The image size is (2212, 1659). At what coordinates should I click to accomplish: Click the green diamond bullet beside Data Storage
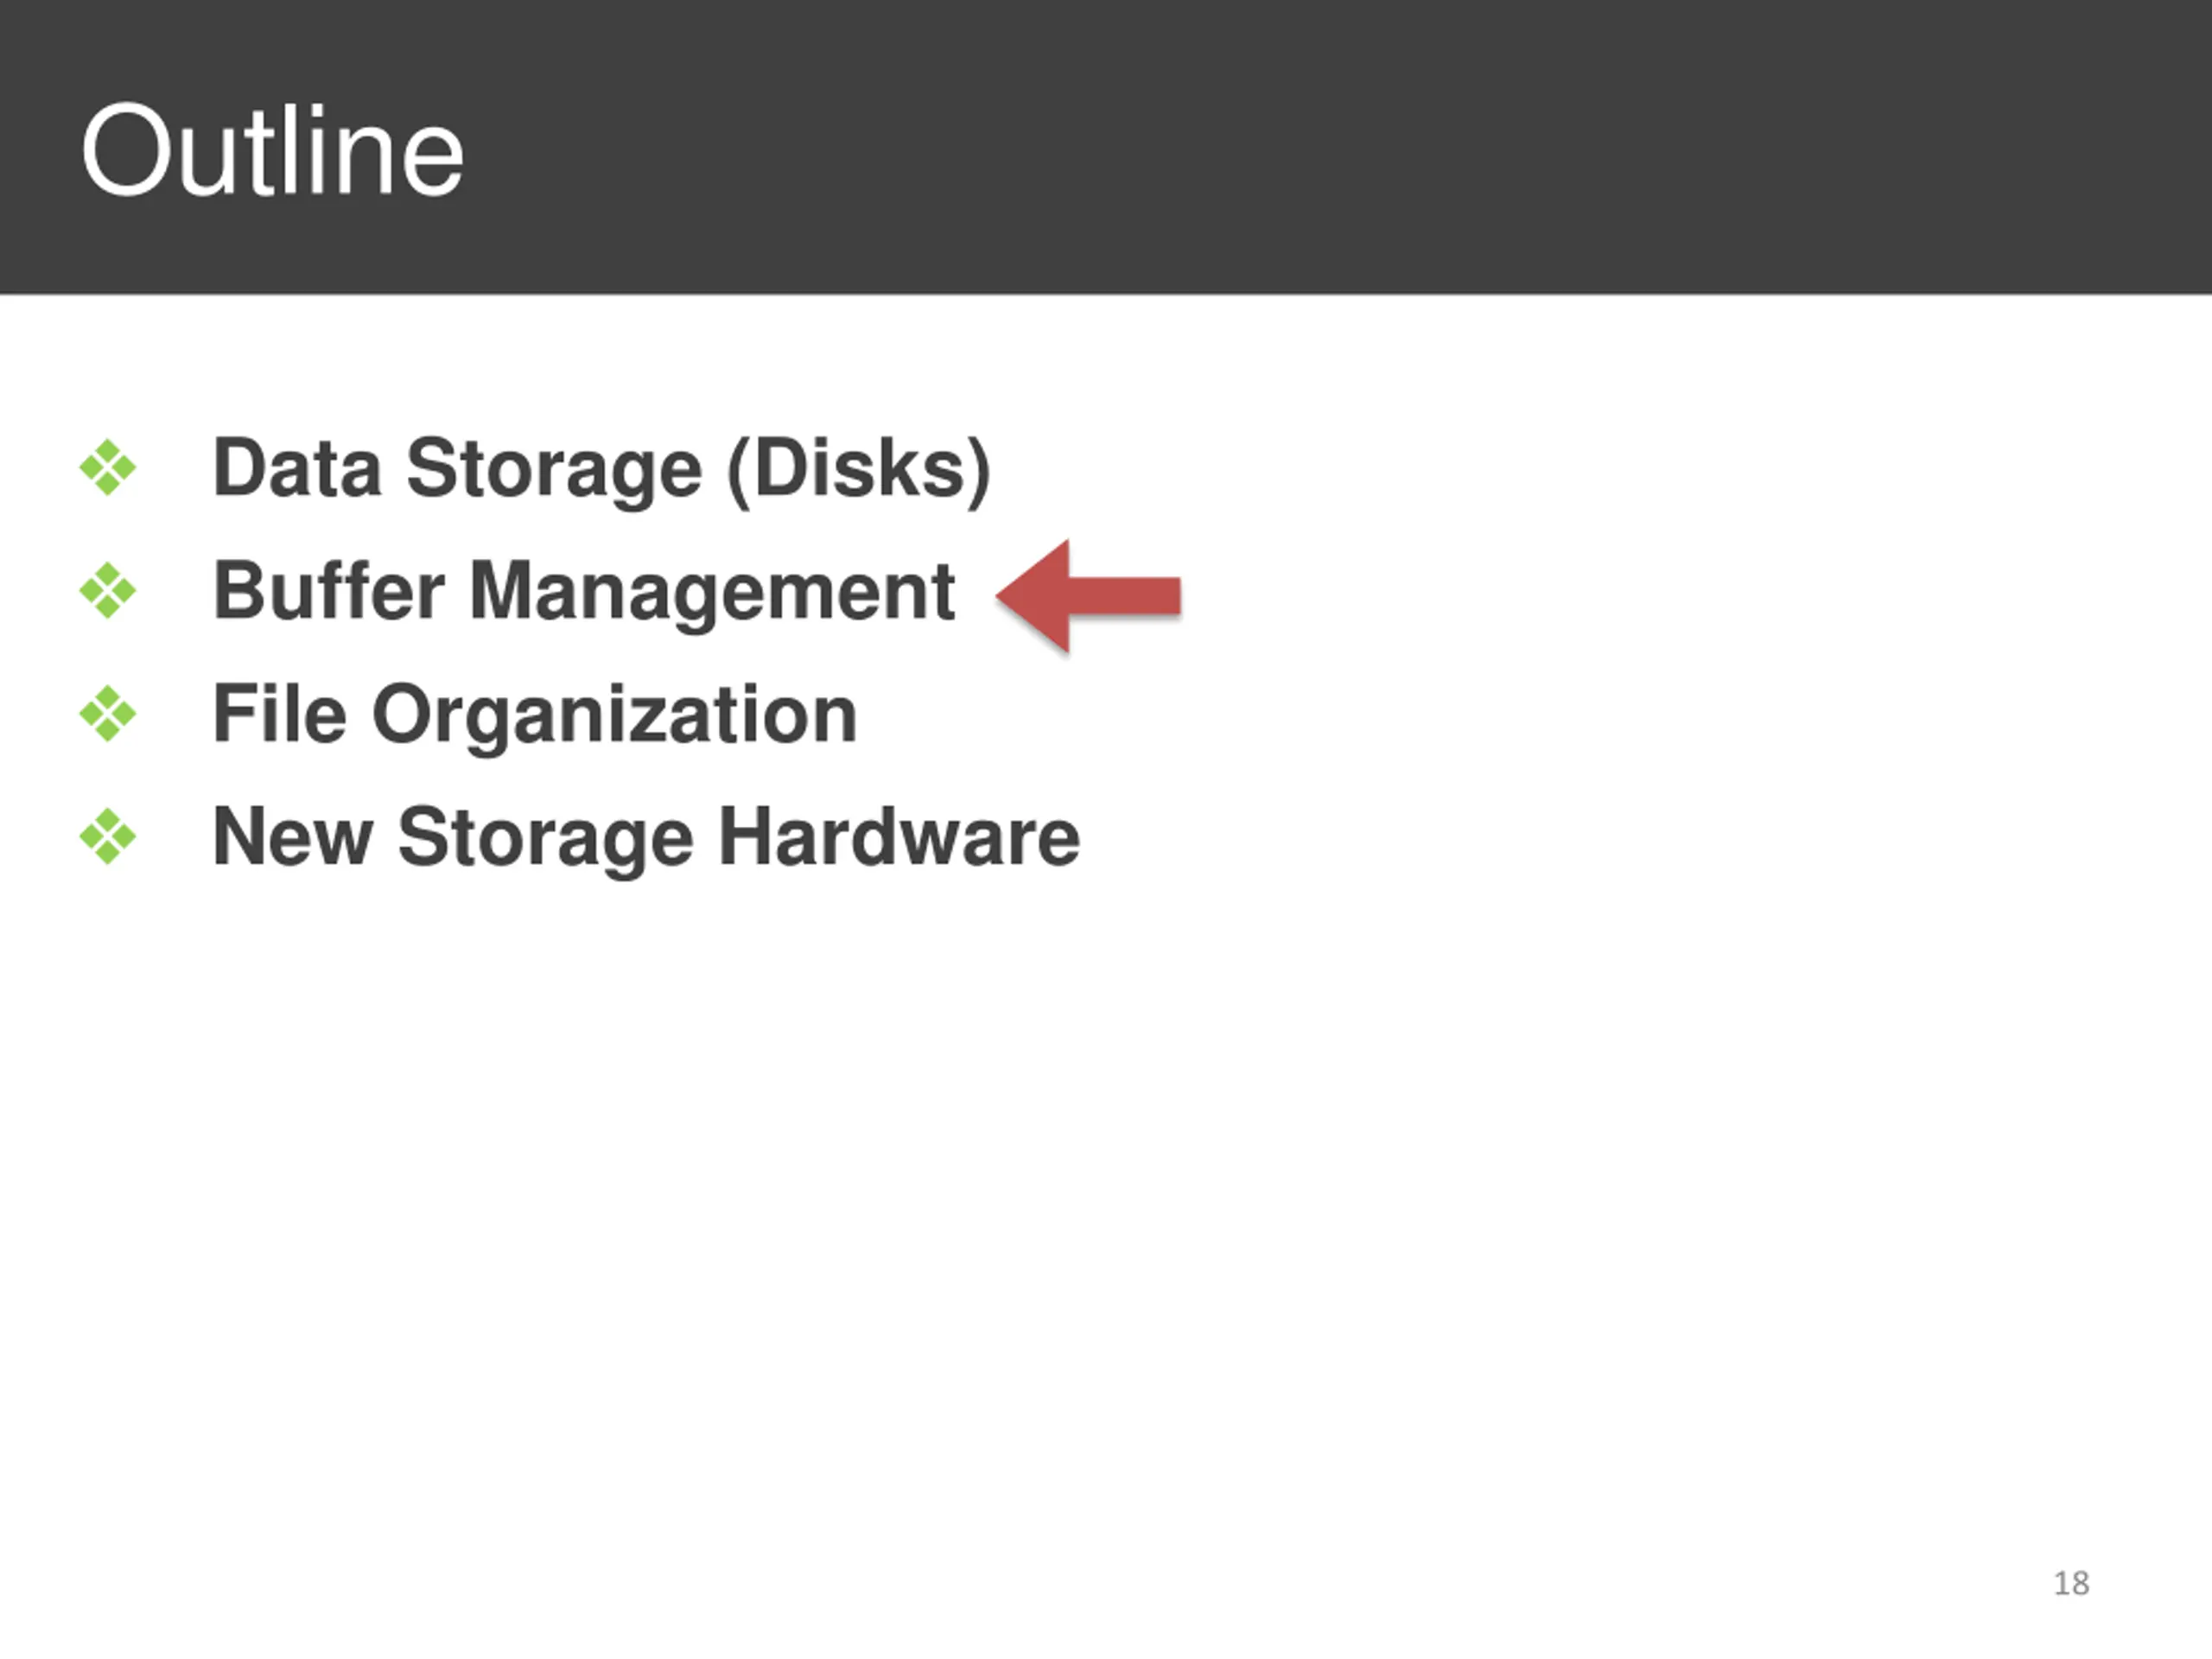pos(108,467)
